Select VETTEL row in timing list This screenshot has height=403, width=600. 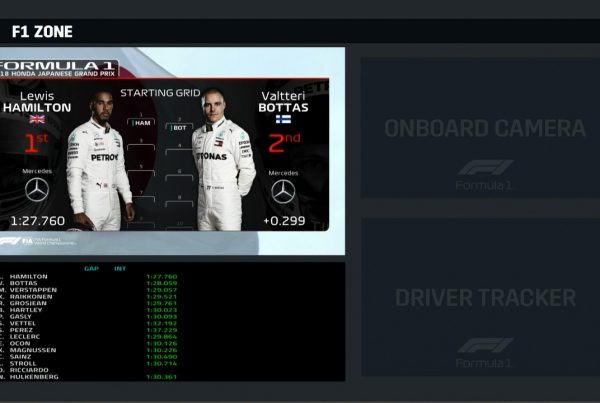coord(89,323)
